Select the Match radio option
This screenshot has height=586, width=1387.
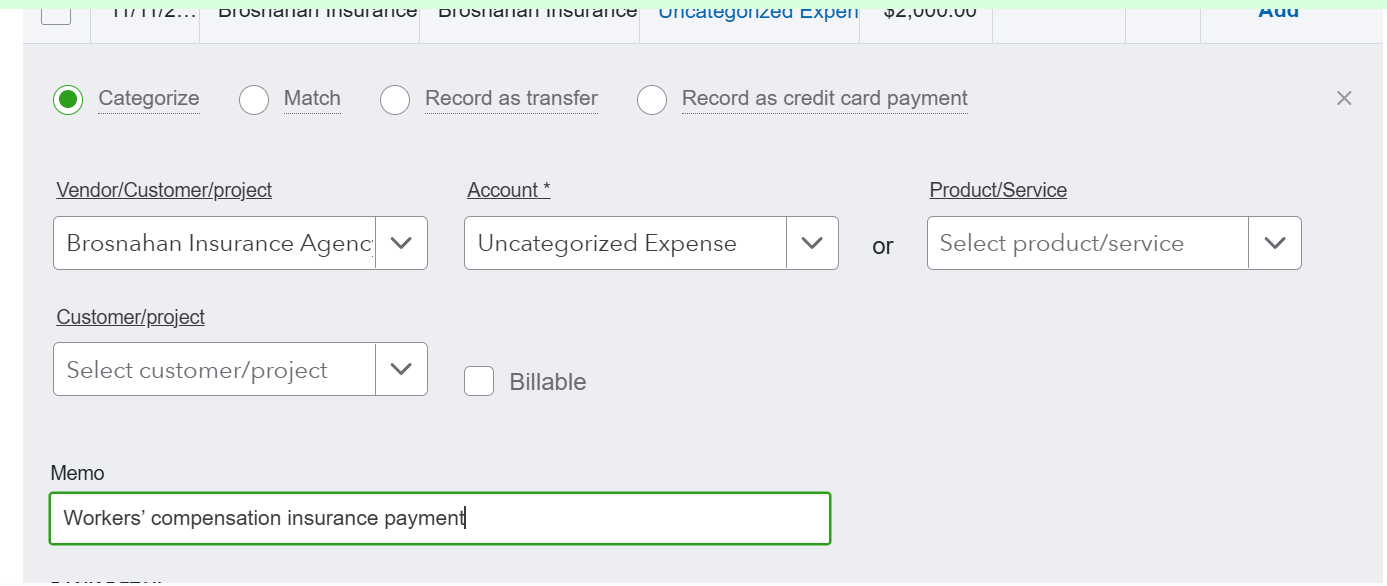254,99
